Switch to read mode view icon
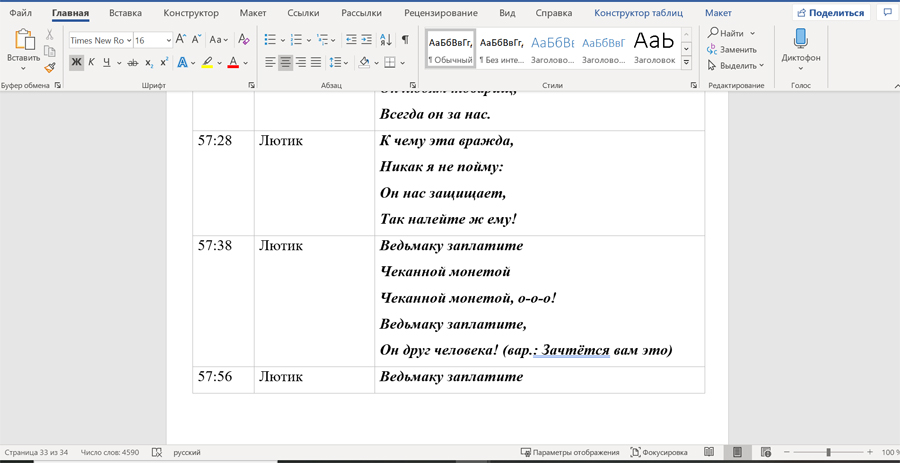 (x=709, y=452)
